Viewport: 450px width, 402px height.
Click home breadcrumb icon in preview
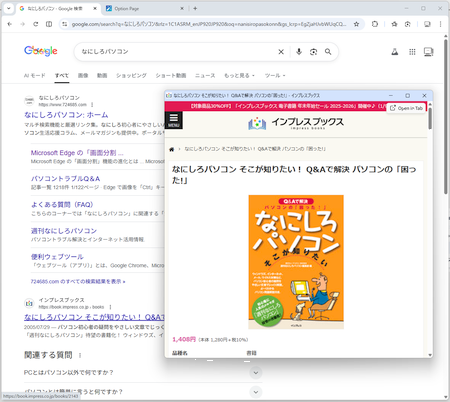coord(172,149)
